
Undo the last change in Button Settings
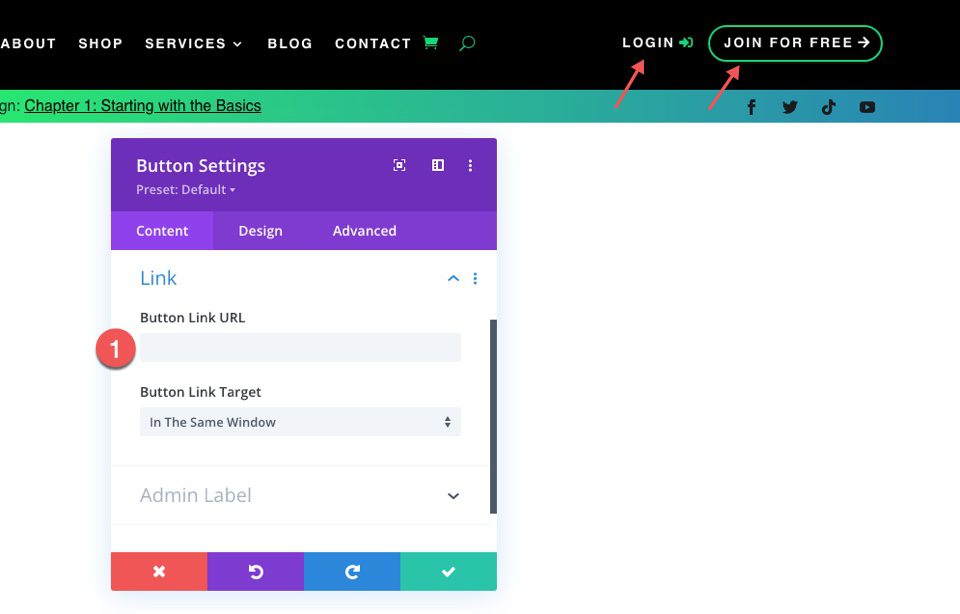tap(255, 571)
